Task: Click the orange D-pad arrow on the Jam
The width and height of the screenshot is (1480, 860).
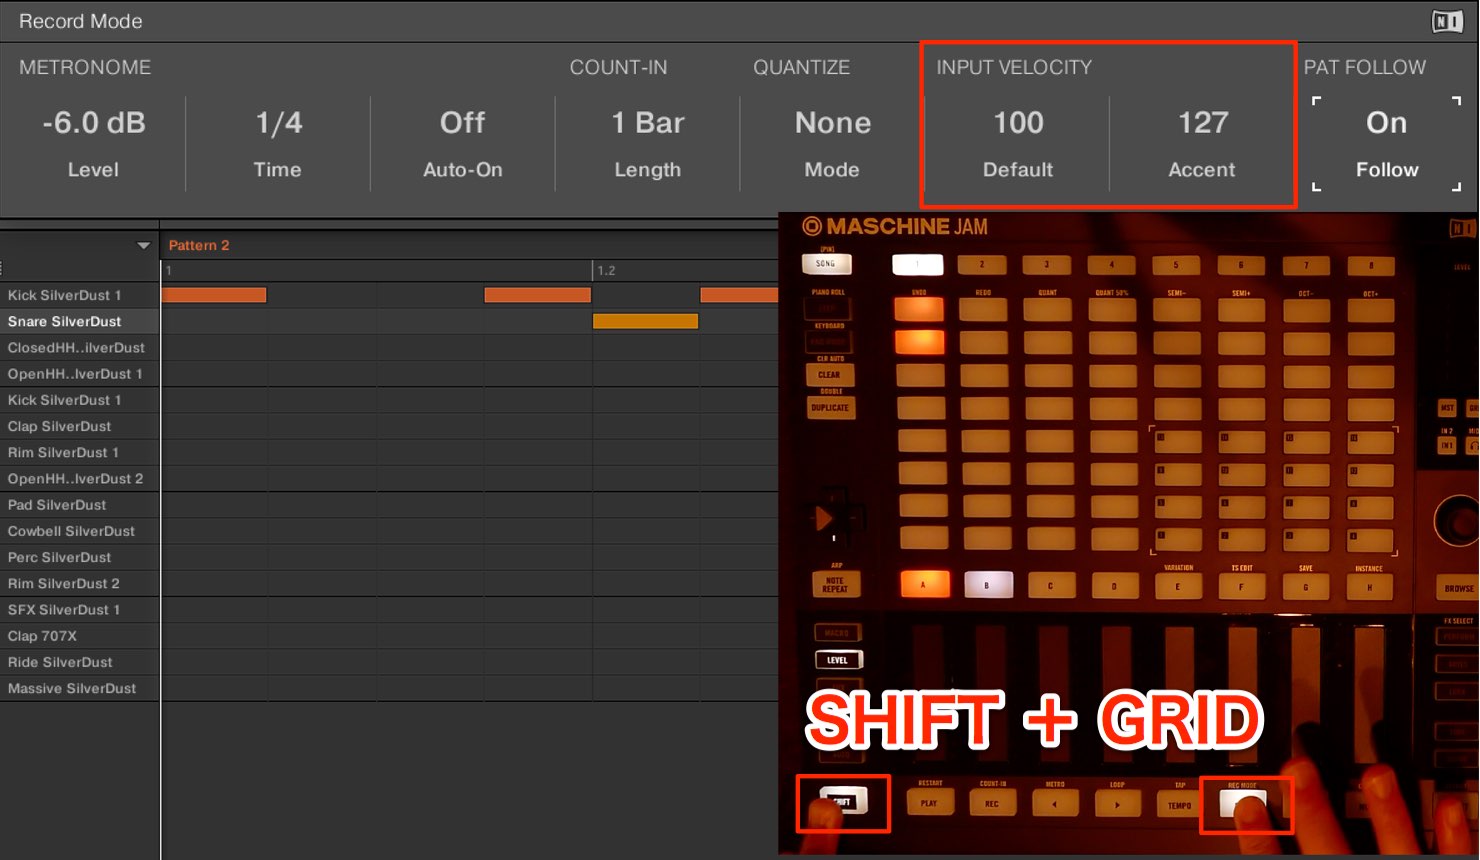Action: click(824, 519)
